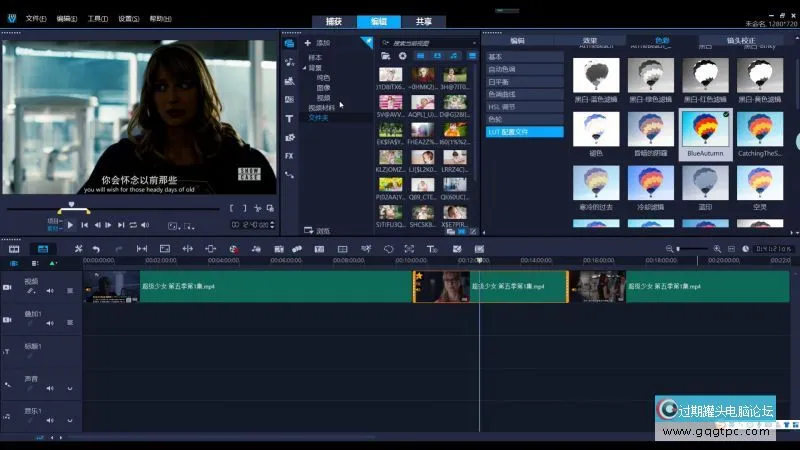Play the preview video
This screenshot has width=800, height=450.
[70, 225]
